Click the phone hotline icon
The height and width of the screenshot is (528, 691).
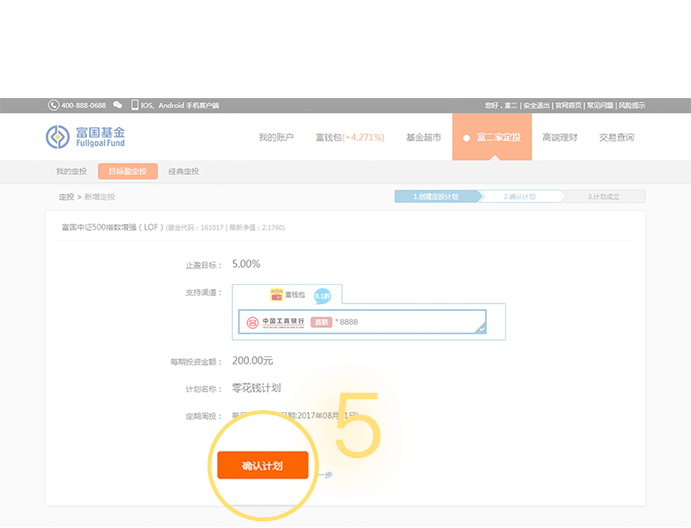[x=53, y=105]
